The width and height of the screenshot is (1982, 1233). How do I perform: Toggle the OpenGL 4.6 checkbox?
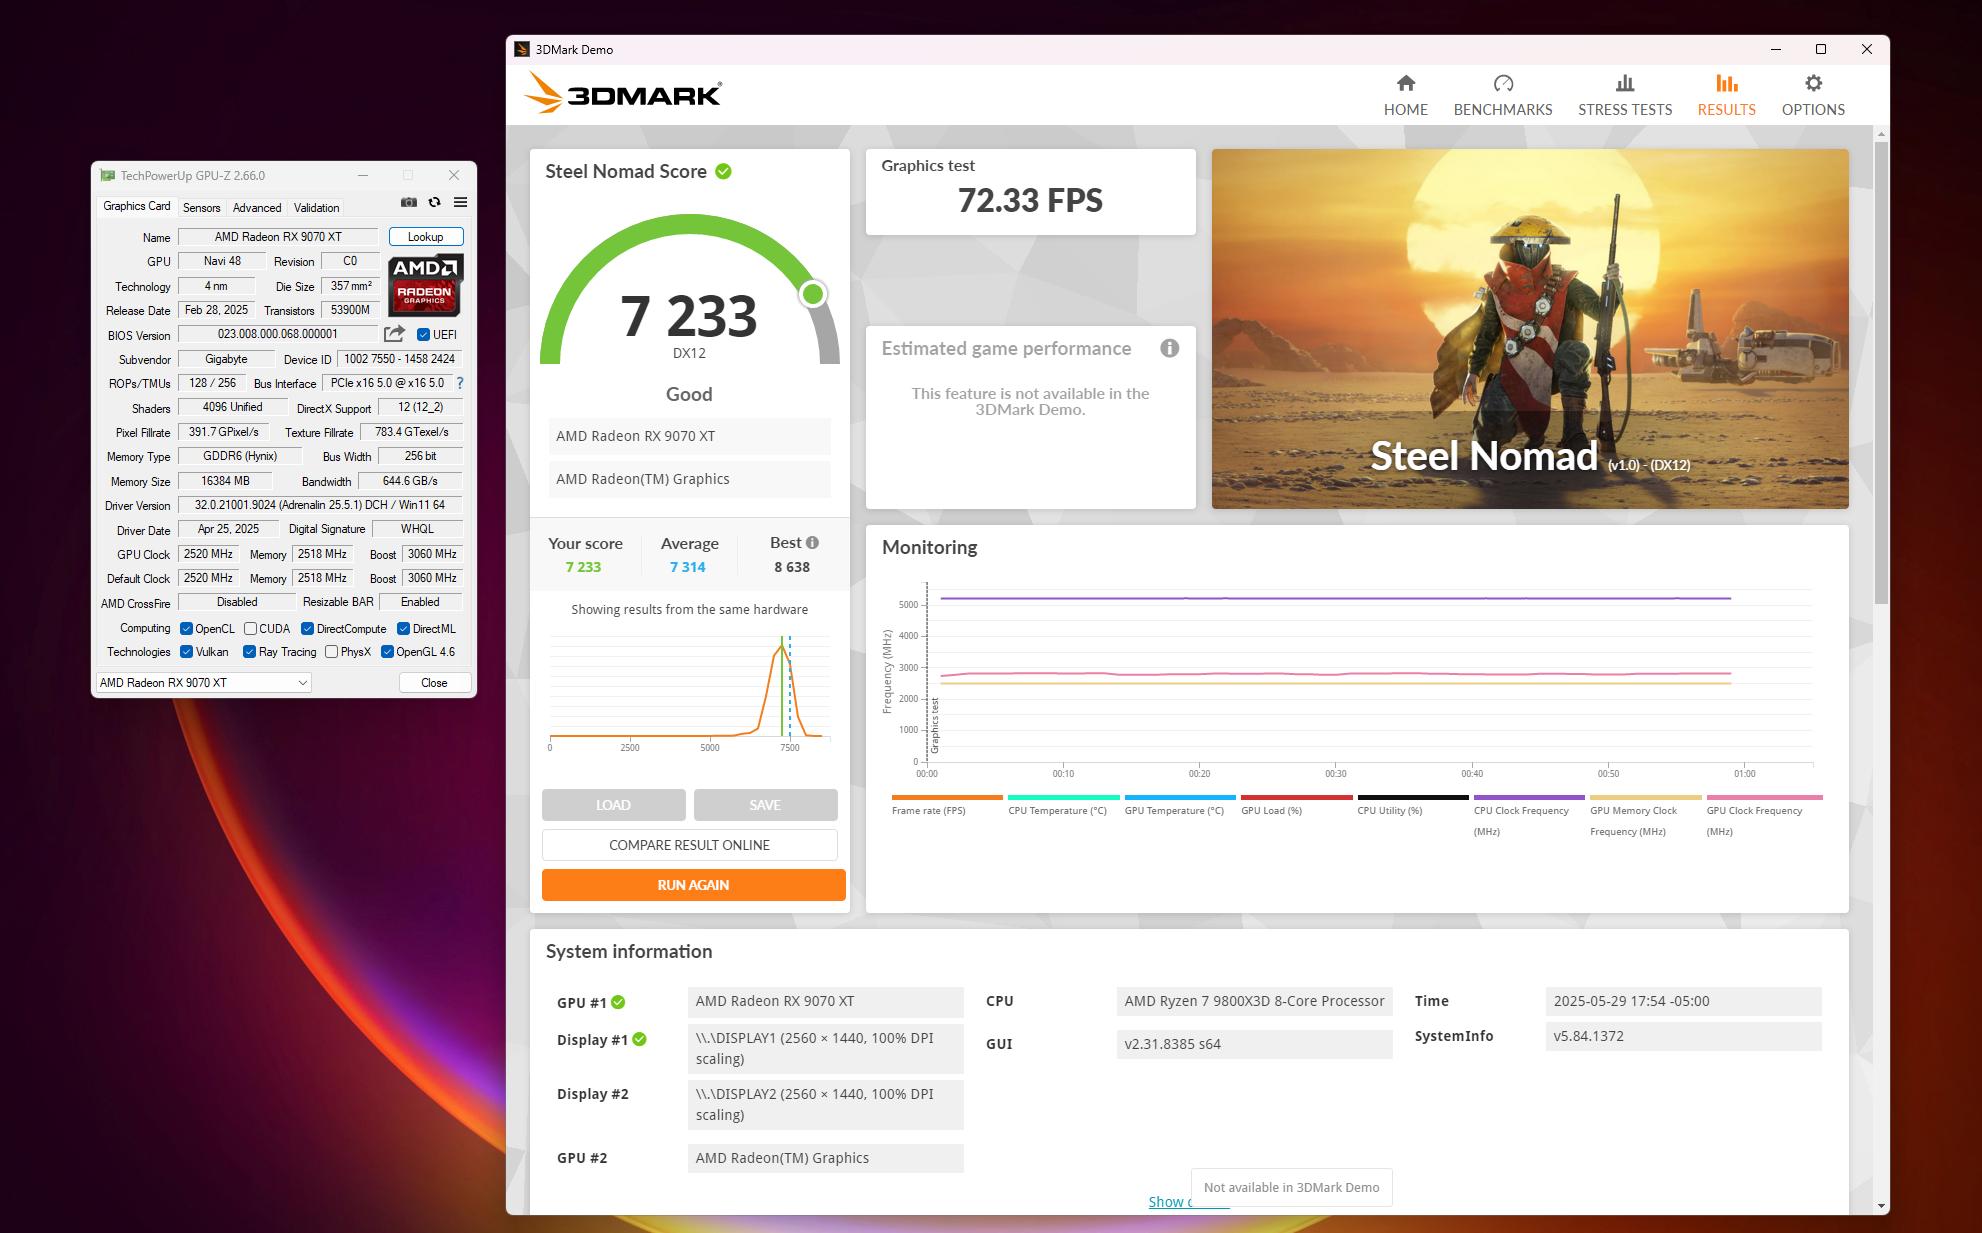point(387,652)
